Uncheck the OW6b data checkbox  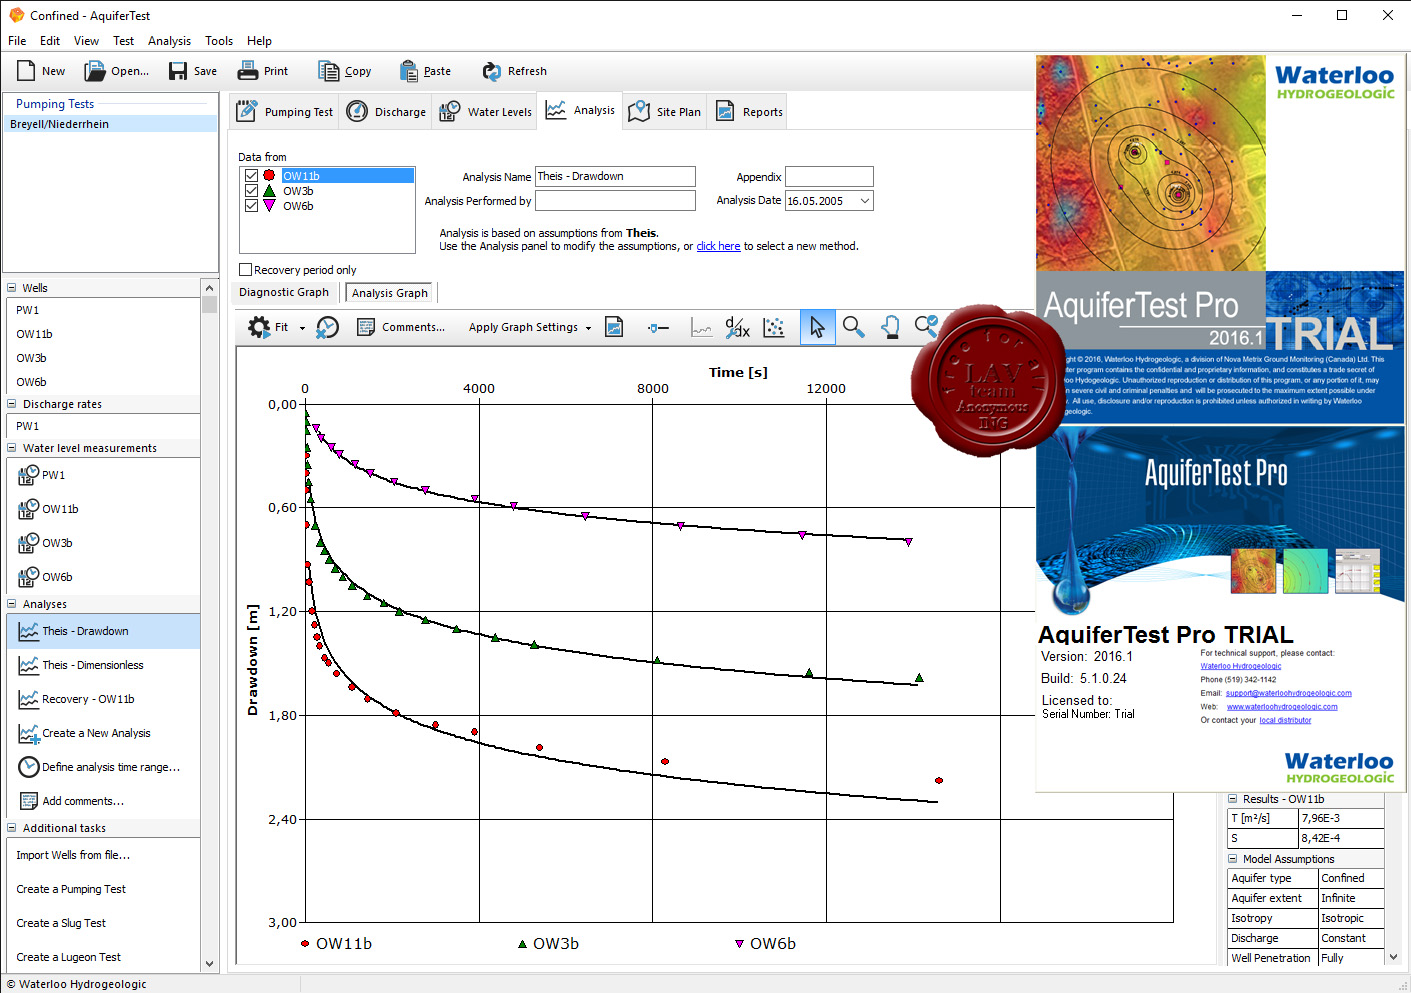pos(251,206)
